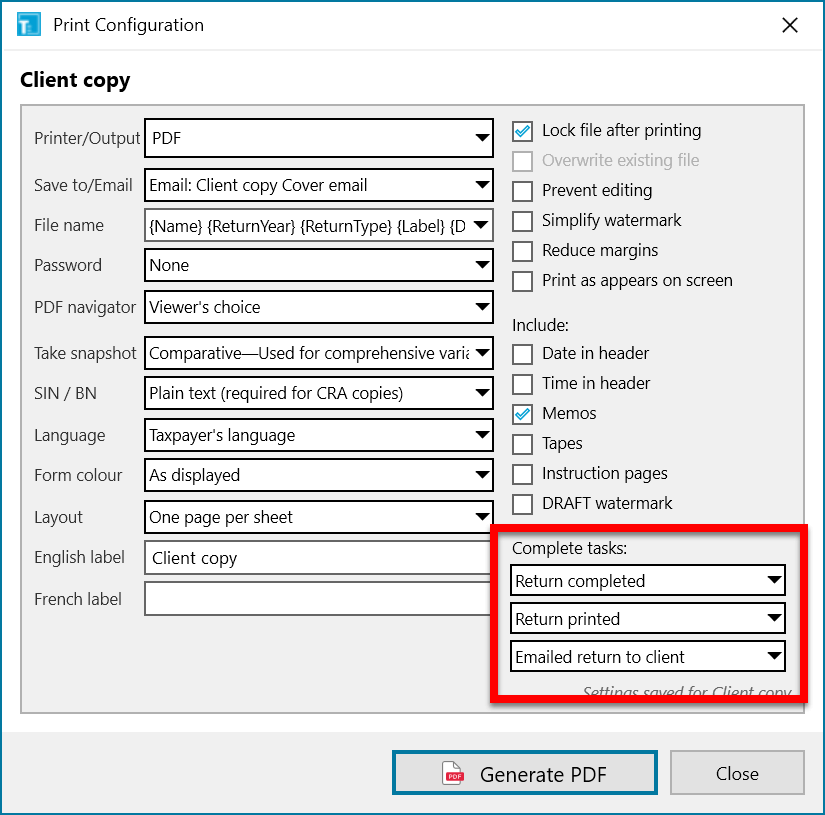Check the Reduce margins box
Screen dimensions: 825x815
coord(522,251)
